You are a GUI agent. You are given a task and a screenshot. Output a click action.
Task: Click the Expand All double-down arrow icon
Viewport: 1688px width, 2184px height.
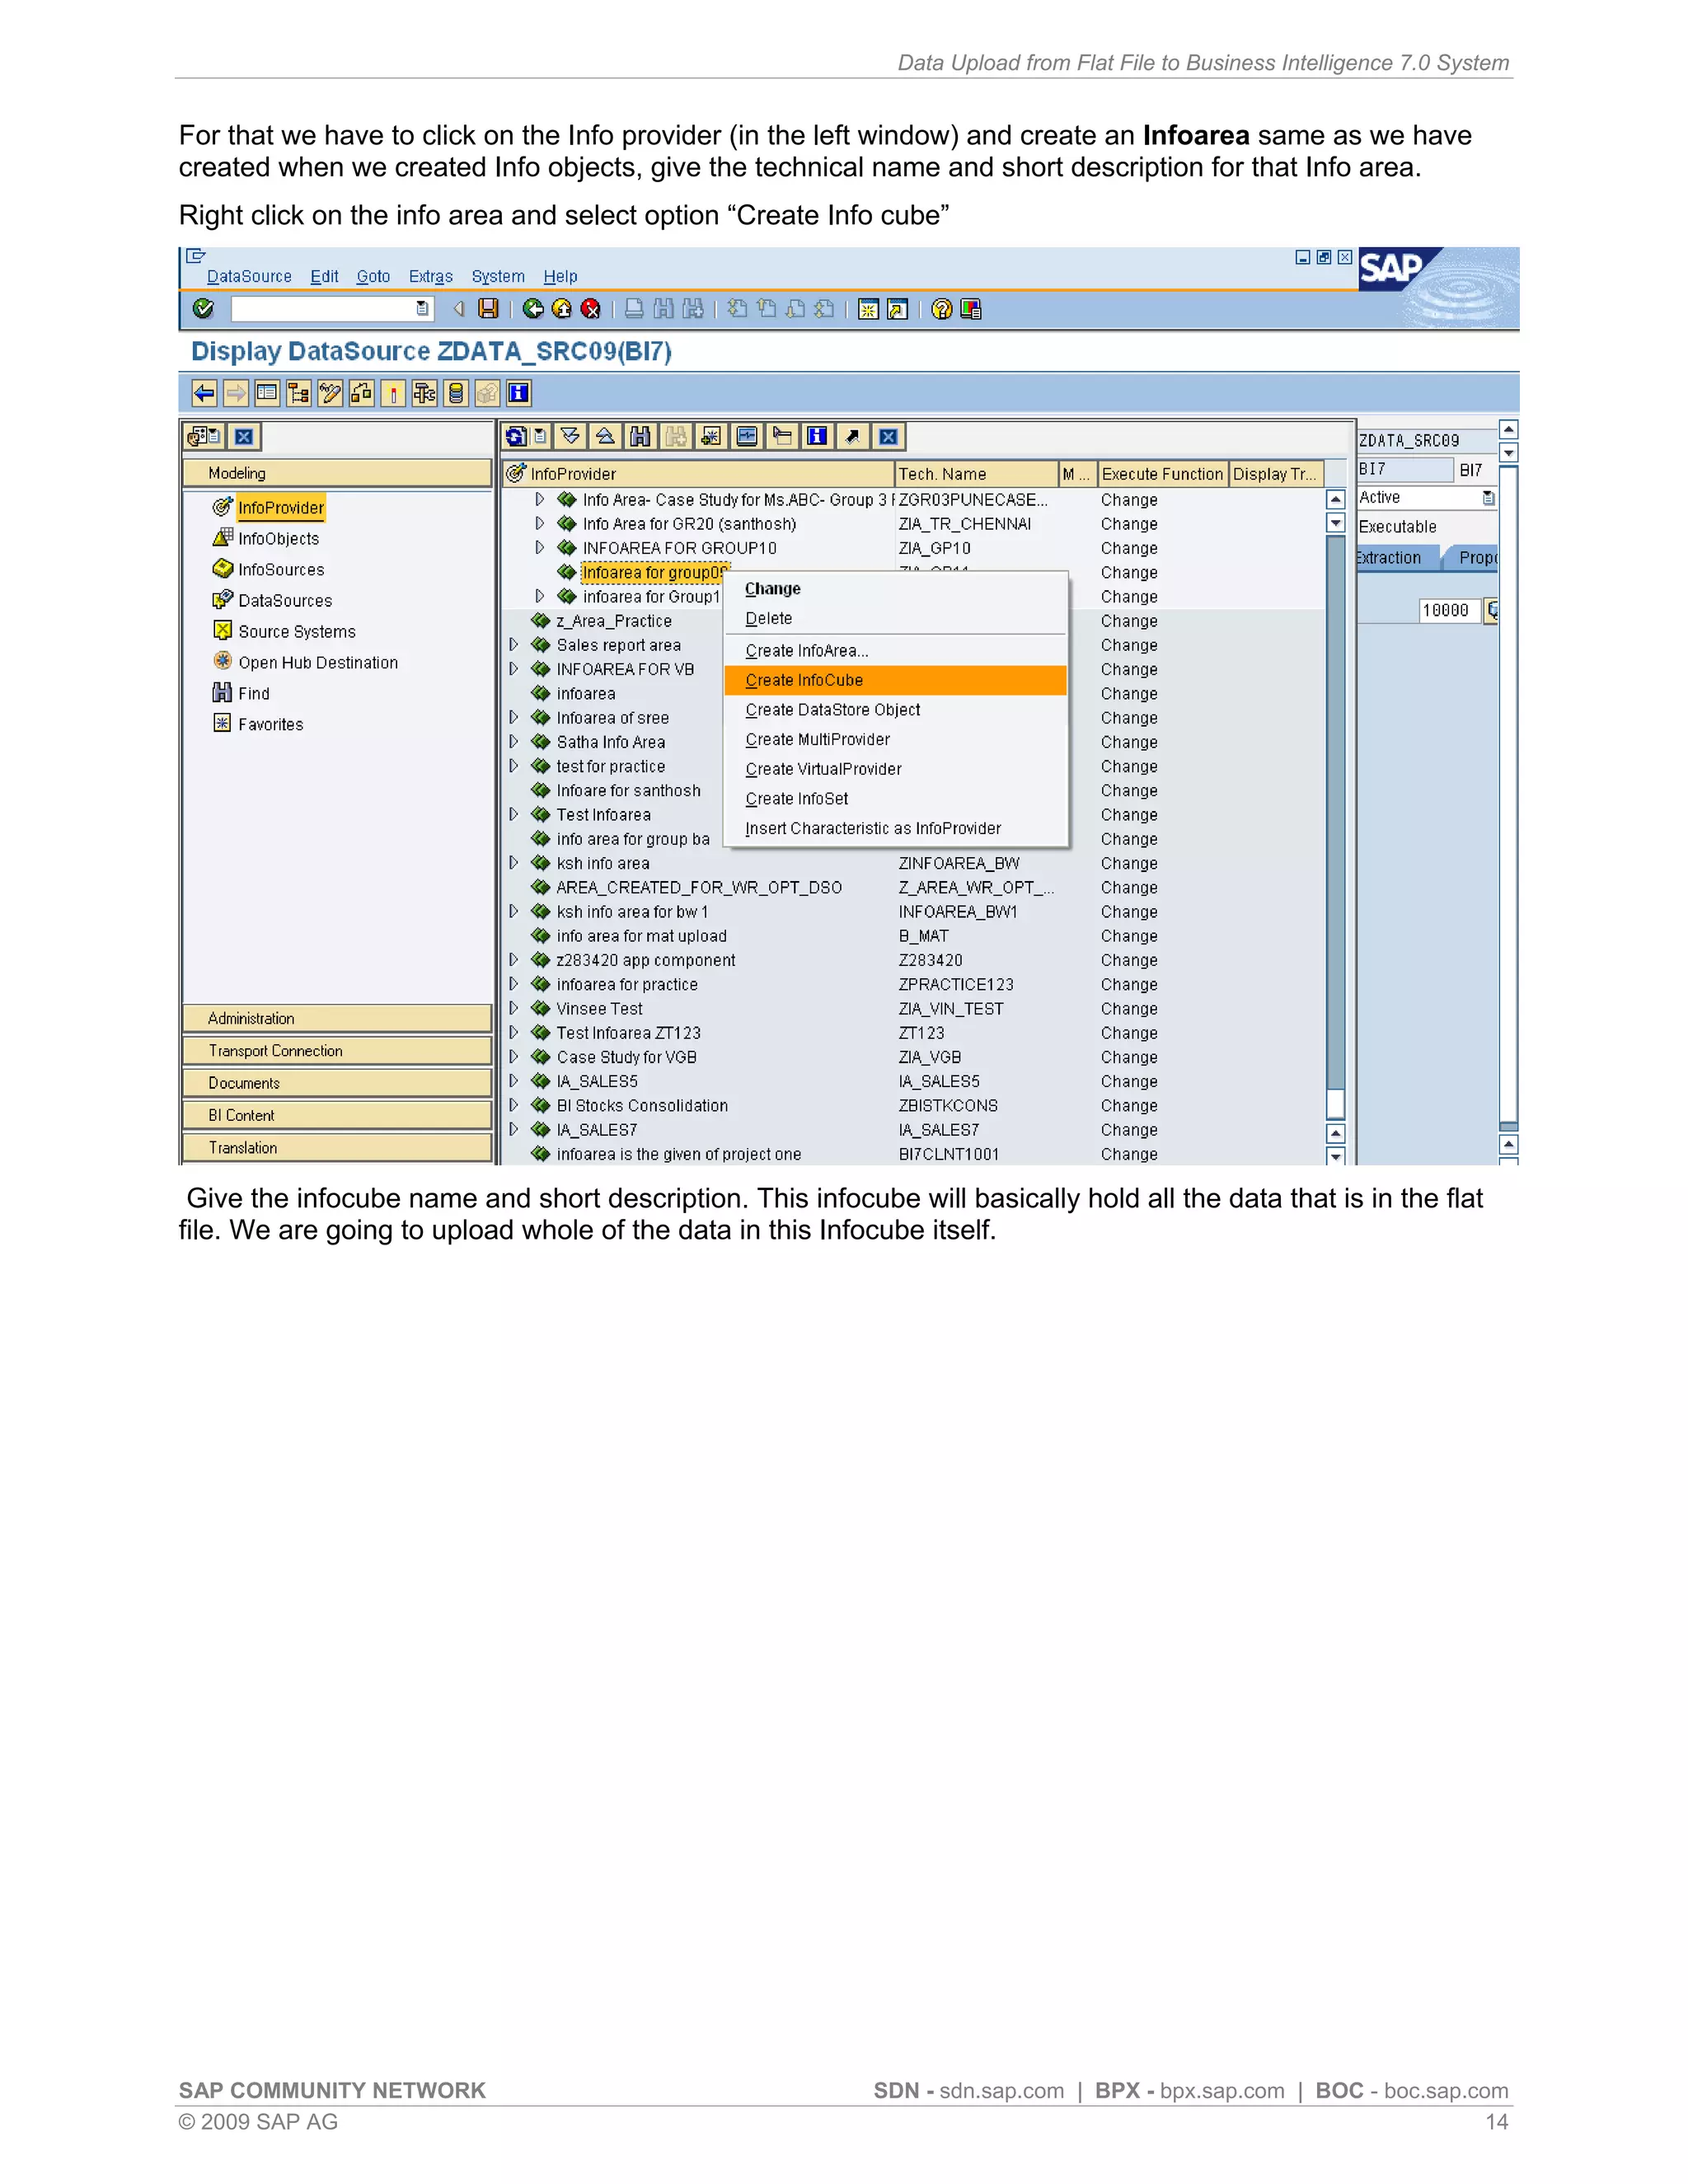click(570, 436)
